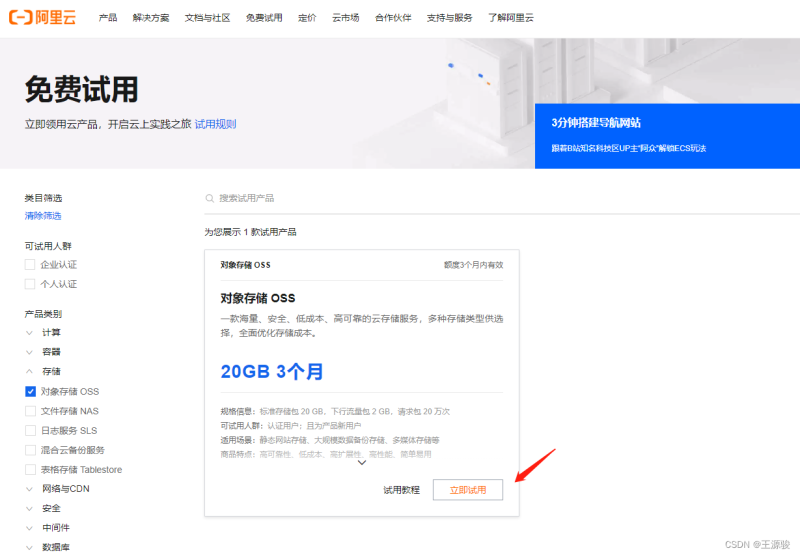Open the 免费试用 nav item
This screenshot has height=555, width=800.
[x=264, y=18]
